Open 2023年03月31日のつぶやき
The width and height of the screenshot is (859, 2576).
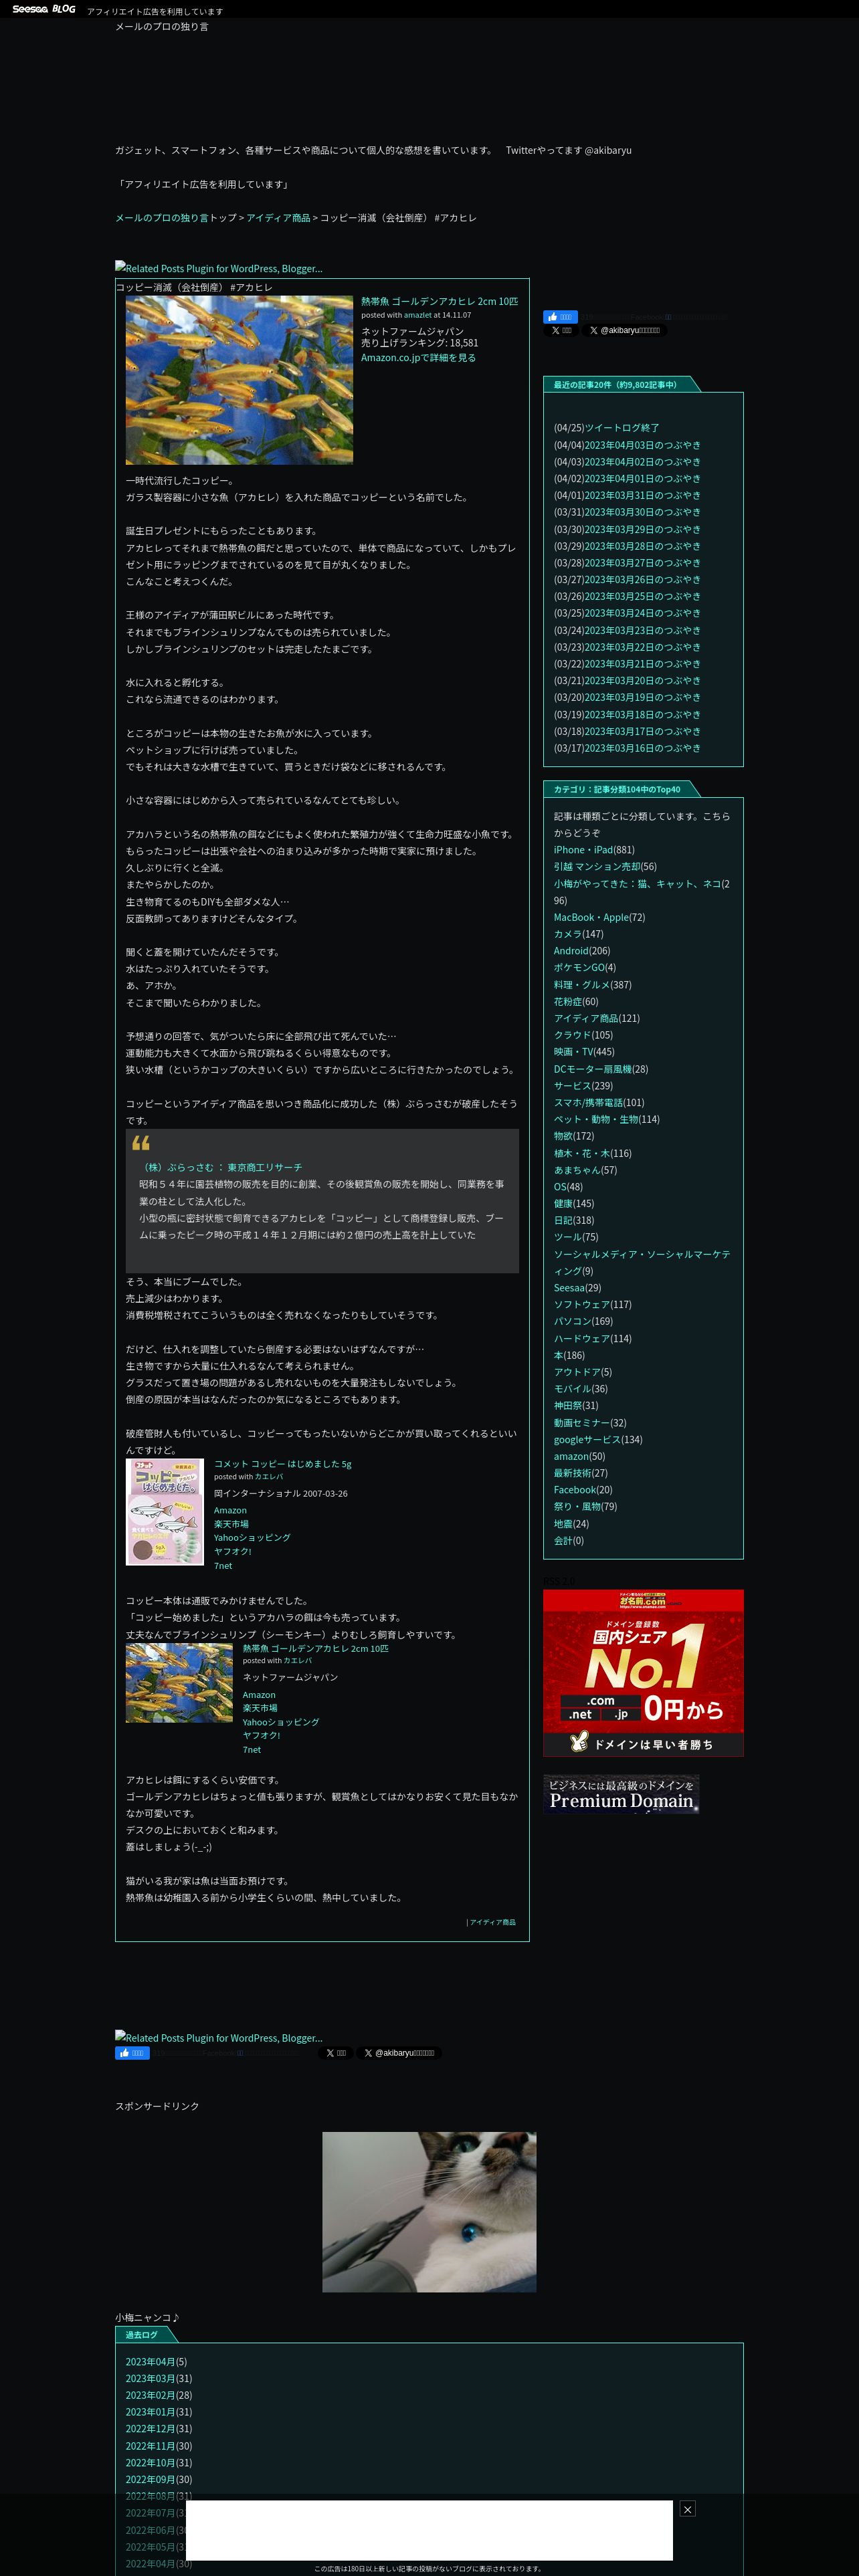tap(642, 495)
